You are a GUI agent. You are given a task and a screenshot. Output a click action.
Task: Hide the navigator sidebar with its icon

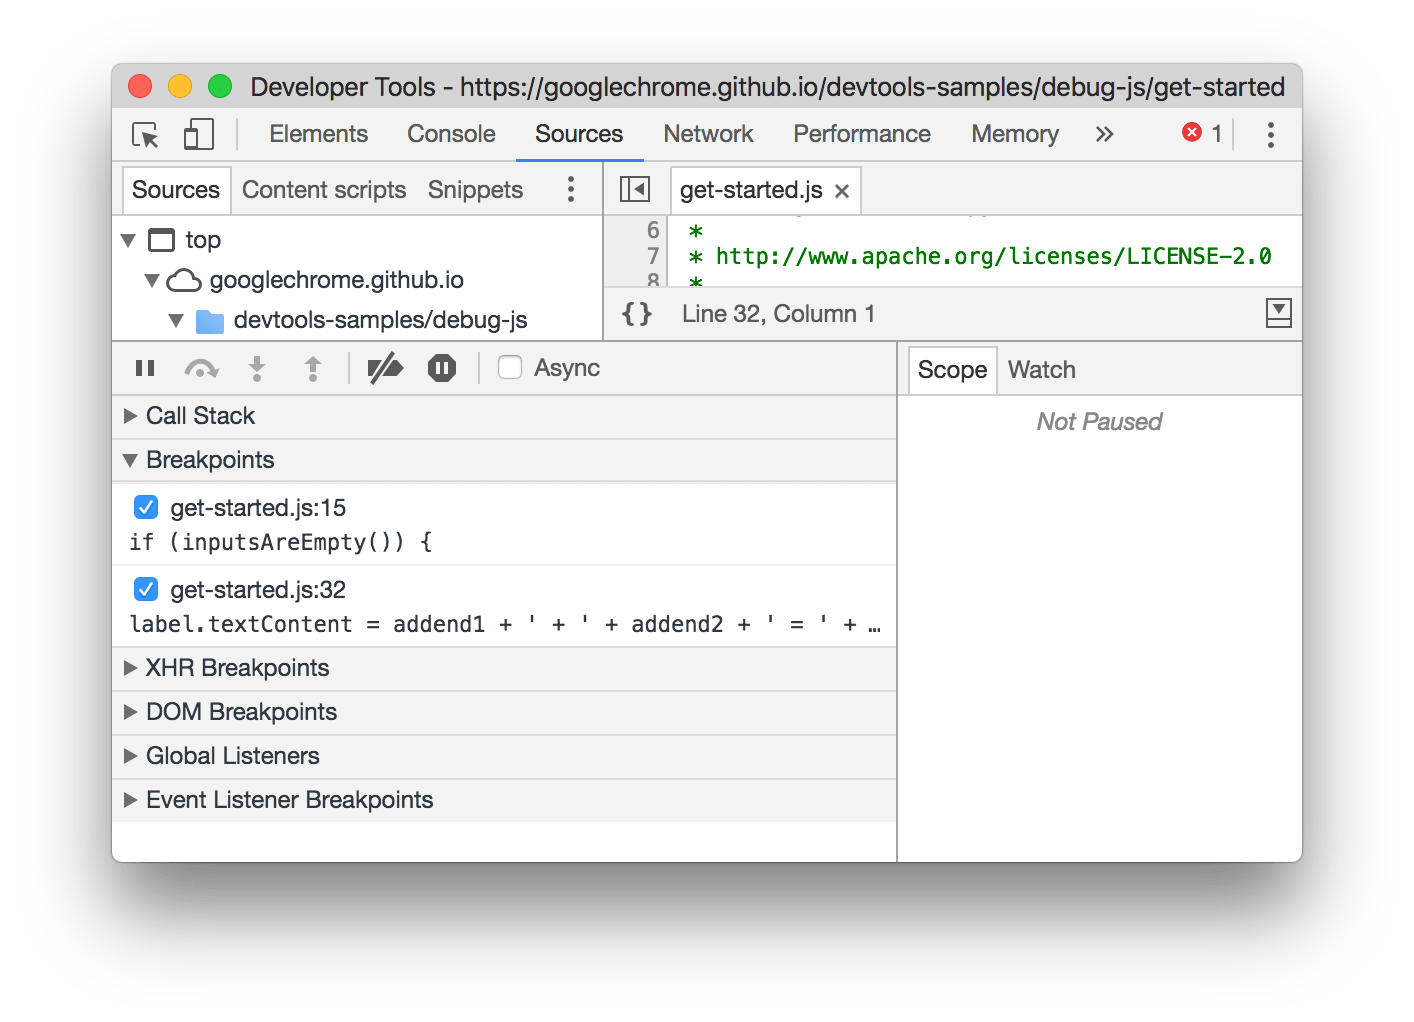tap(634, 189)
